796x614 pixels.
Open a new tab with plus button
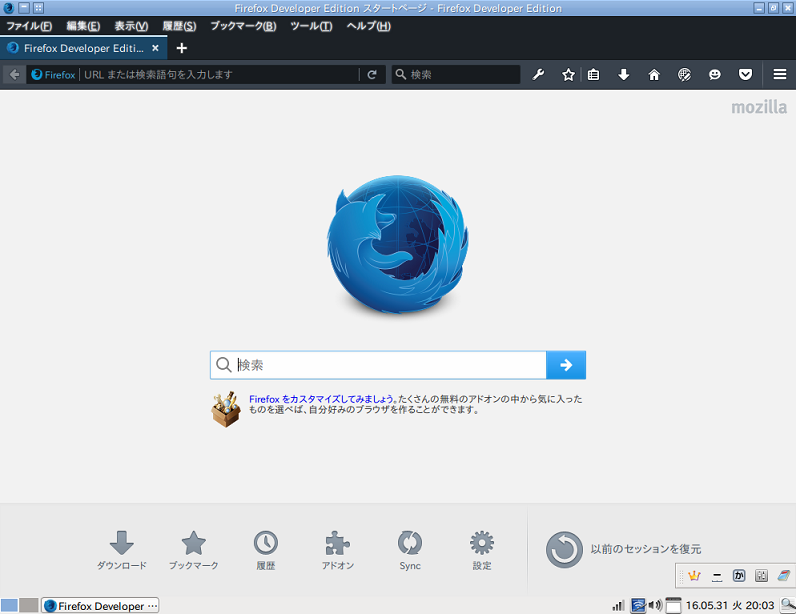pyautogui.click(x=181, y=48)
